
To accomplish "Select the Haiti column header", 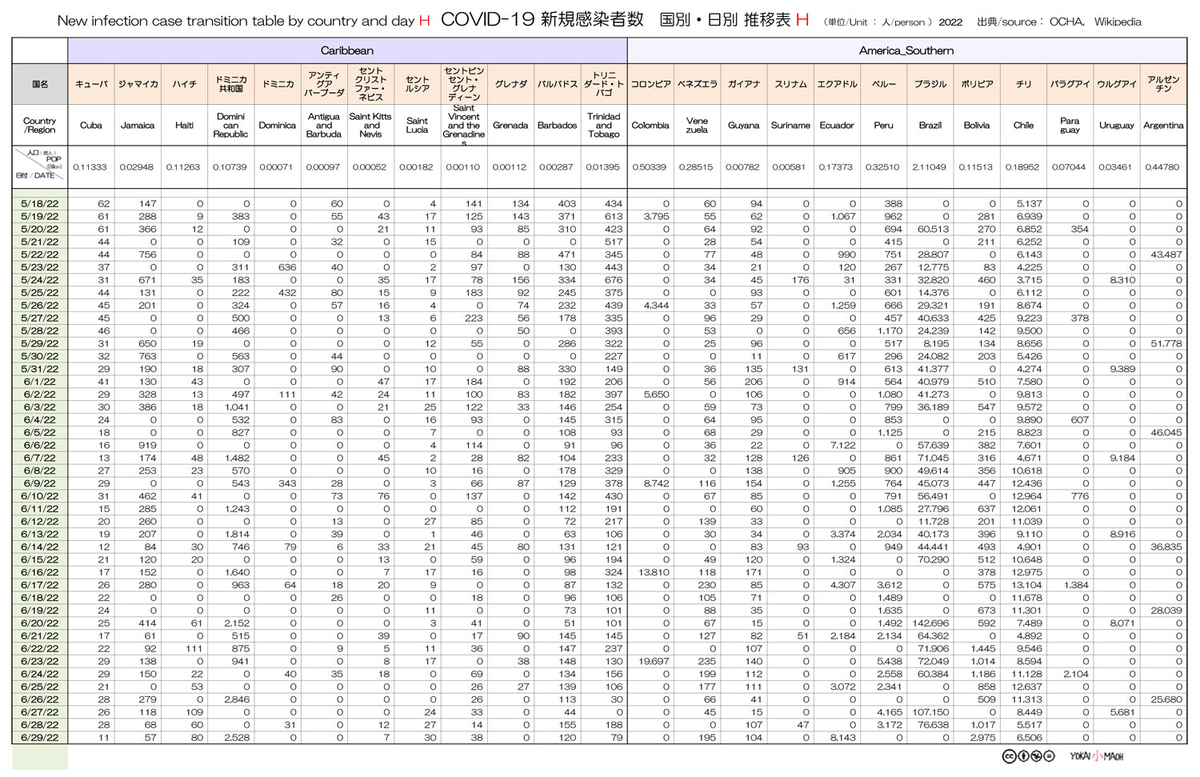I will pos(184,125).
